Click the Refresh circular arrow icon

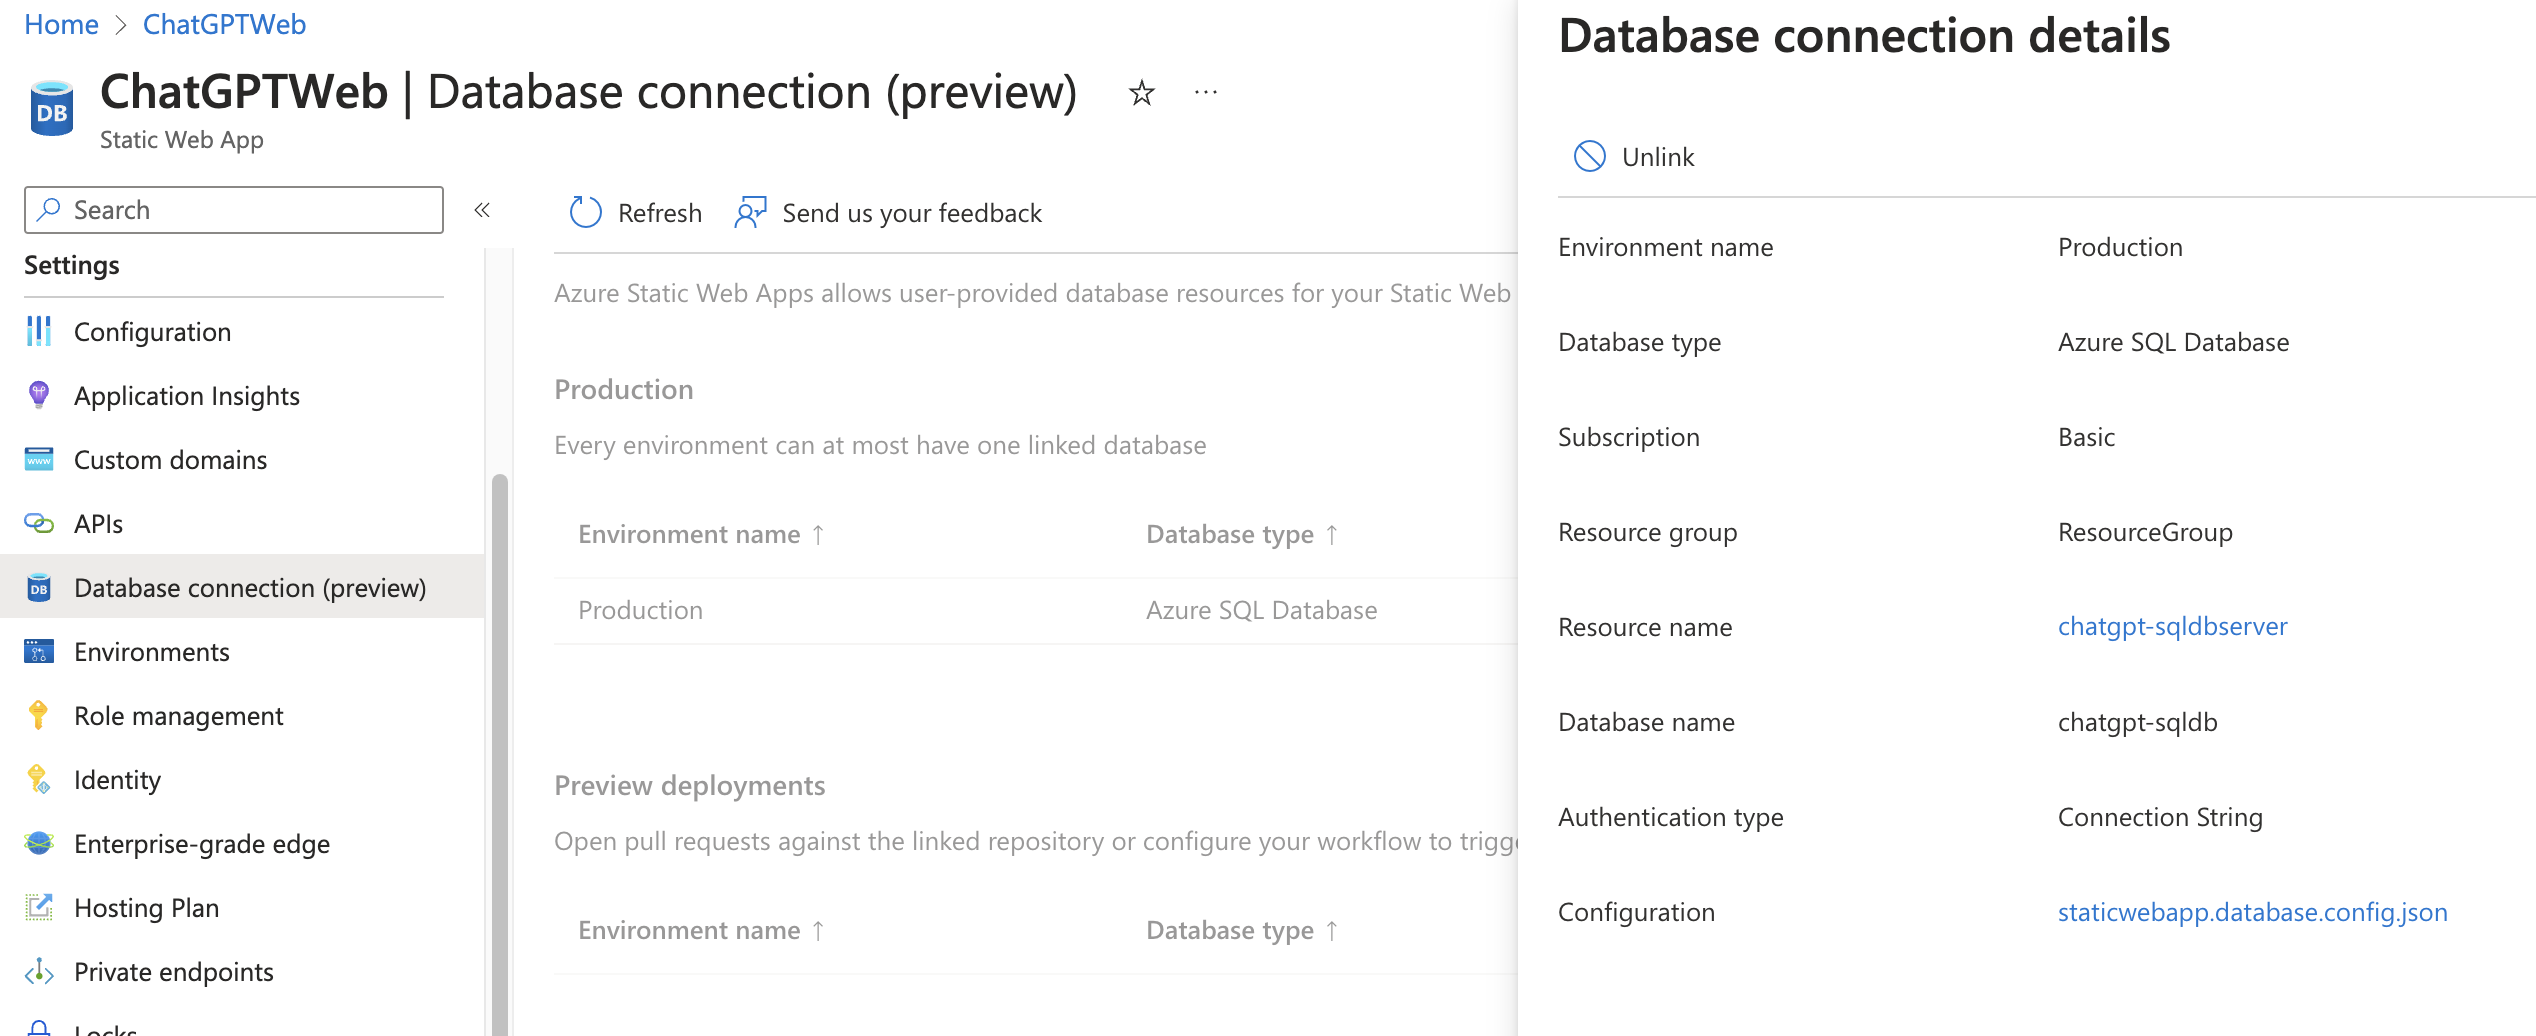coord(586,213)
